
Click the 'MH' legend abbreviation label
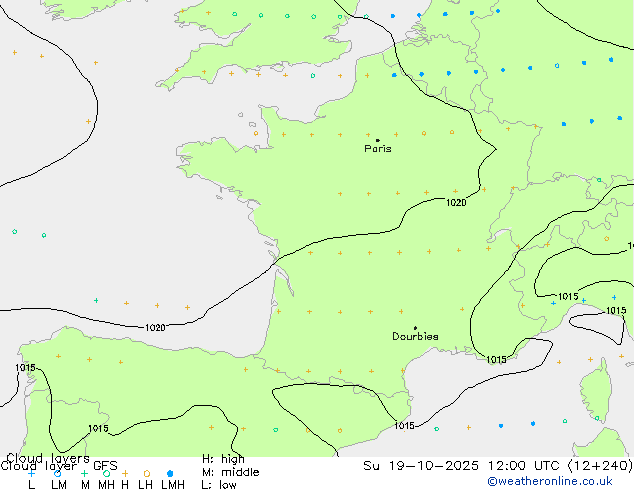106,485
